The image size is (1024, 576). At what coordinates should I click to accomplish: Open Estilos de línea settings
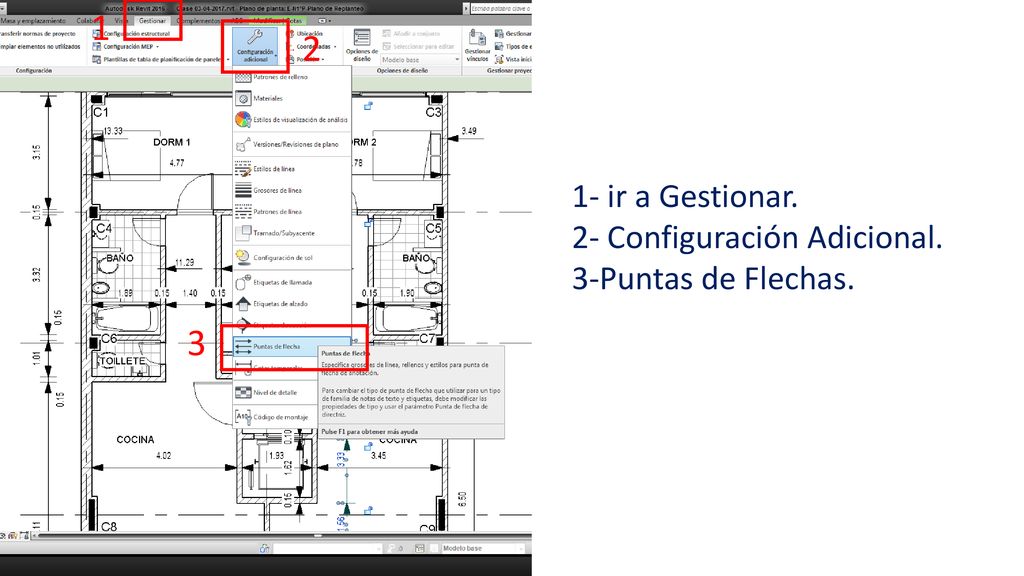(x=292, y=169)
